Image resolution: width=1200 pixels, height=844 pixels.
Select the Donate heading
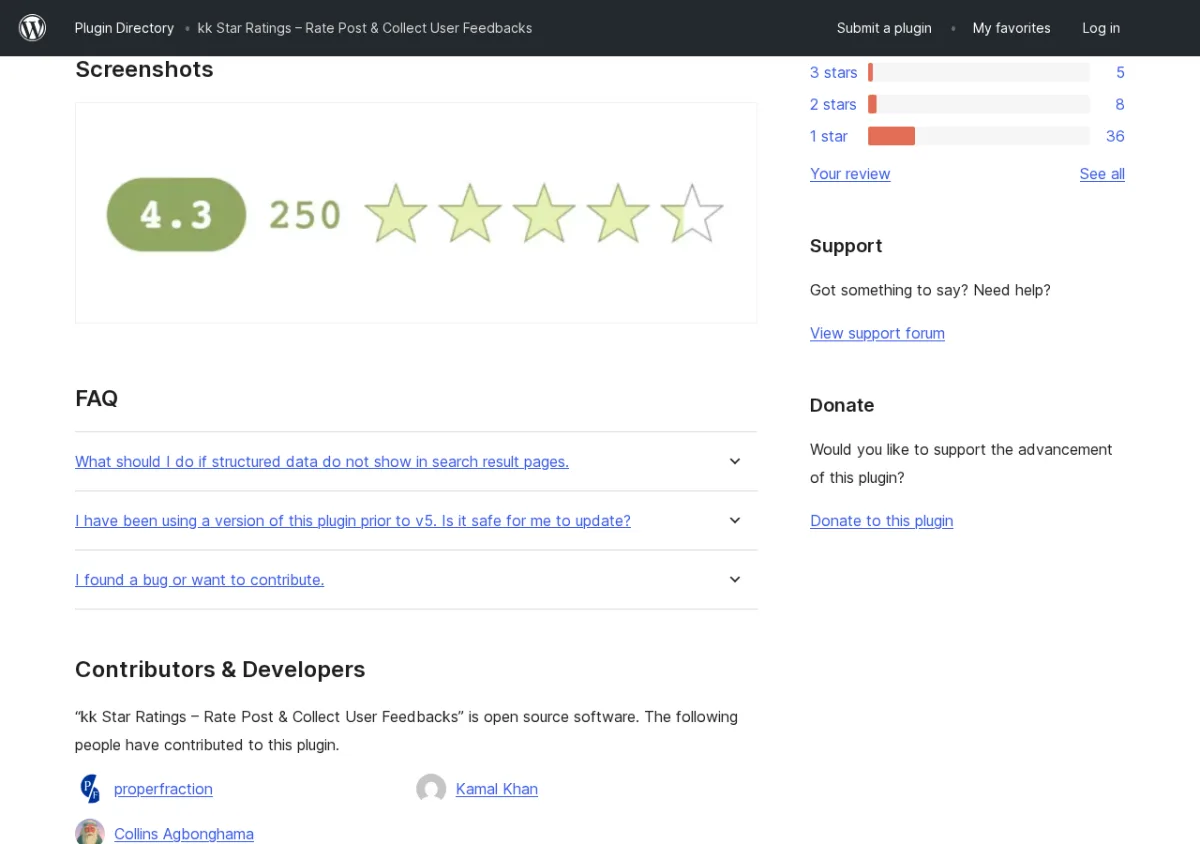[842, 405]
